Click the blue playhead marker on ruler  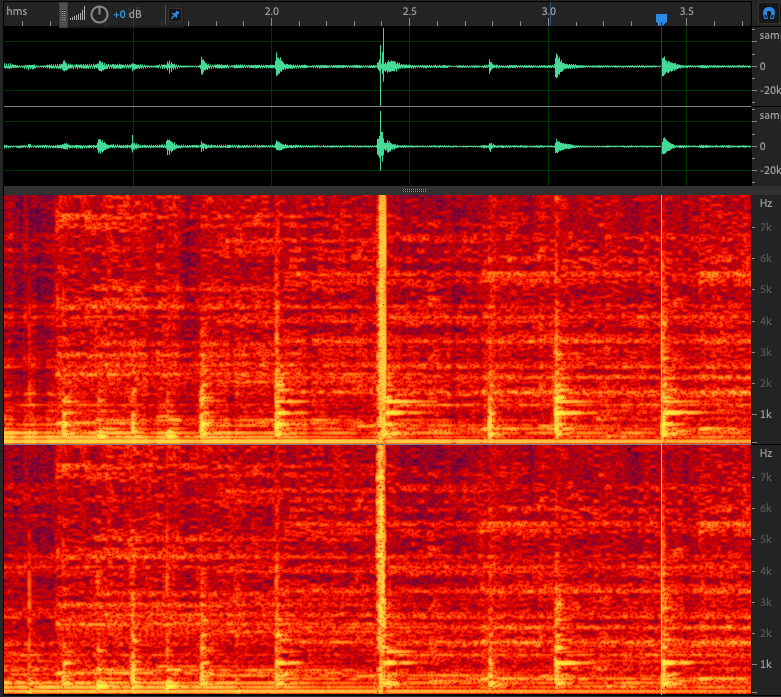pyautogui.click(x=661, y=19)
